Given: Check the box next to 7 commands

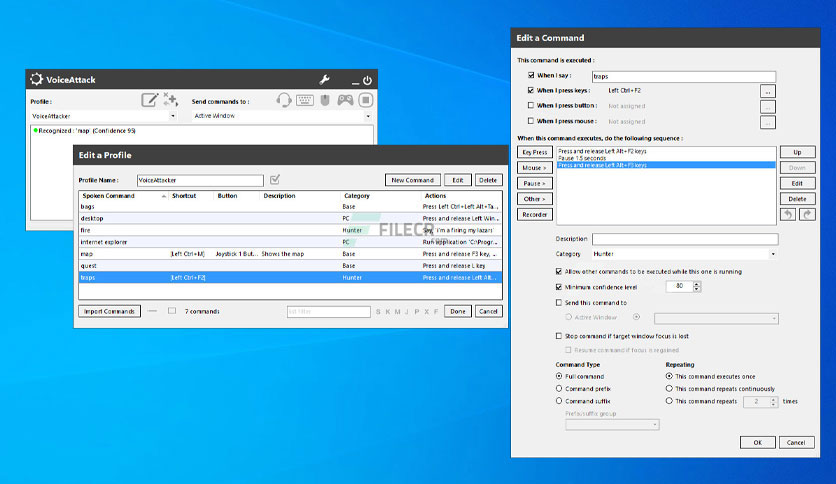Looking at the screenshot, I should (172, 311).
